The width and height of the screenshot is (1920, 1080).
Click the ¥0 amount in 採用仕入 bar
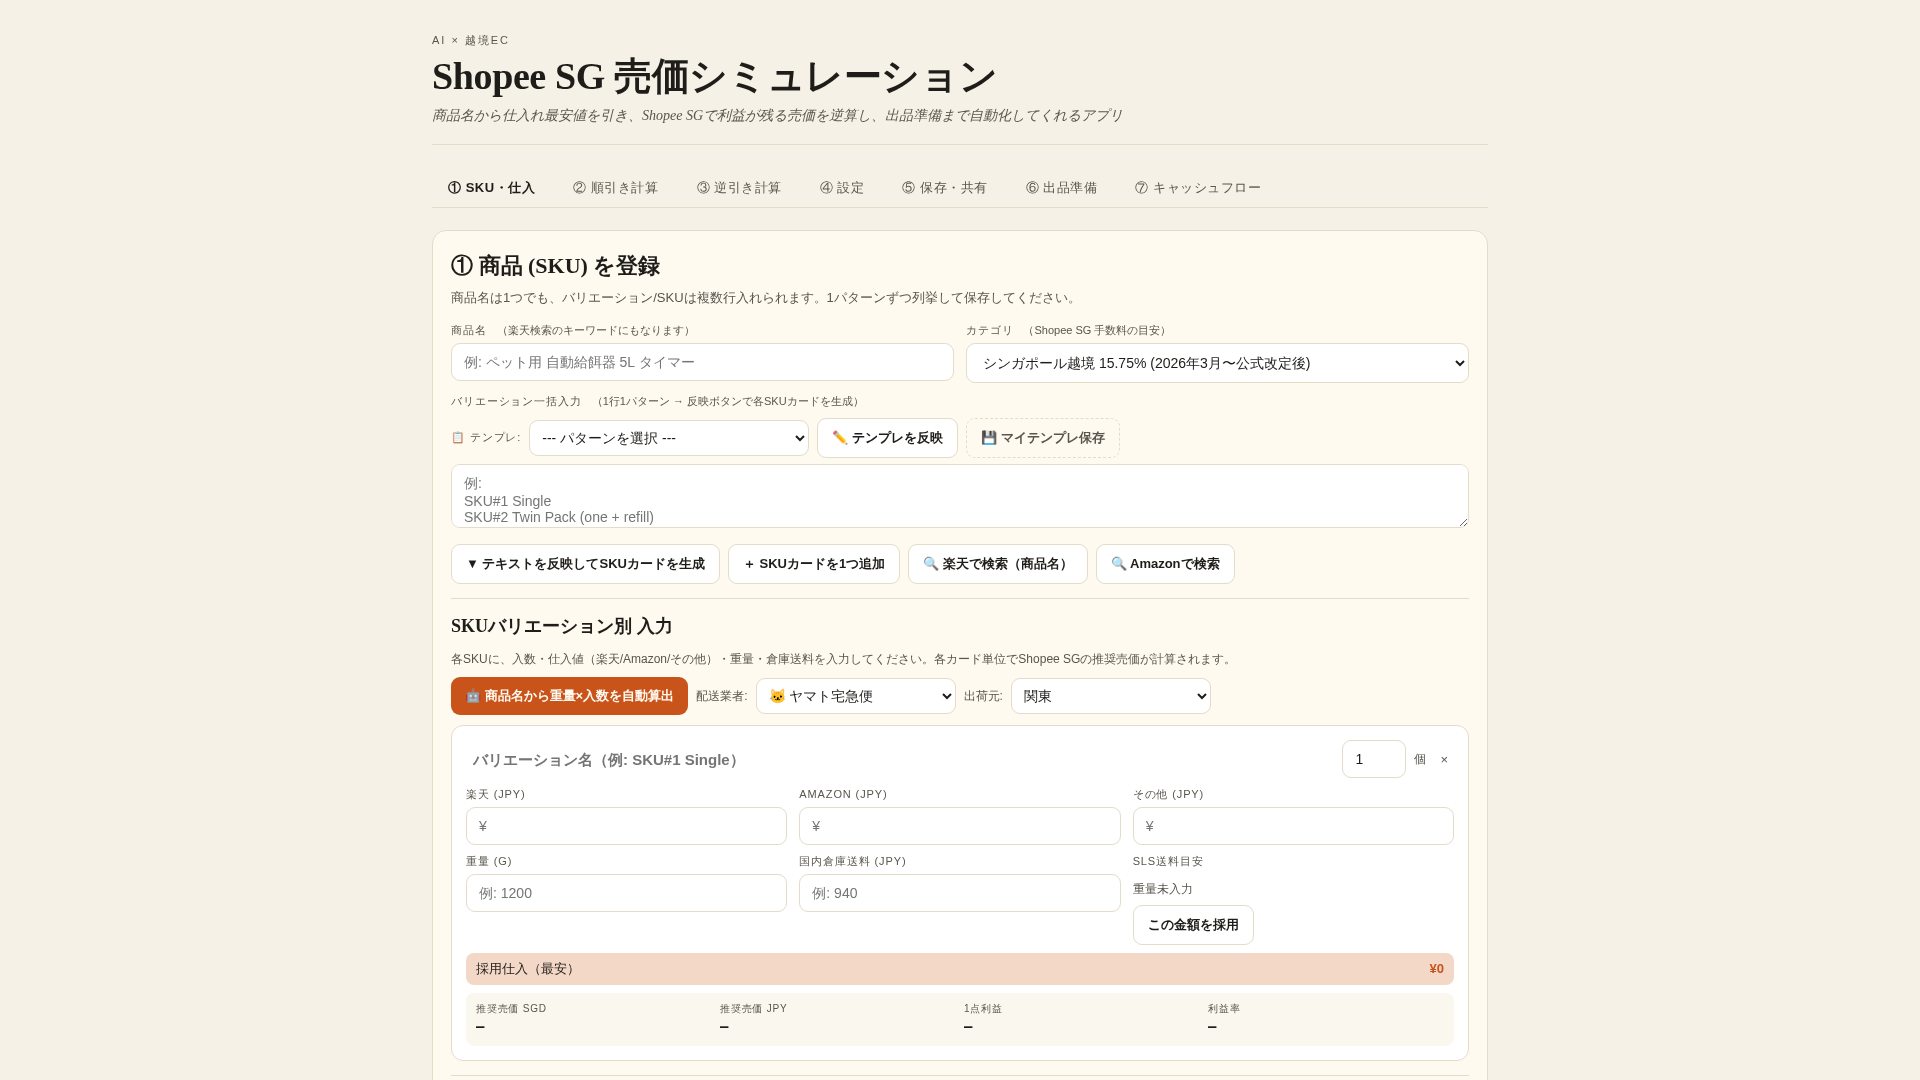(x=1436, y=969)
